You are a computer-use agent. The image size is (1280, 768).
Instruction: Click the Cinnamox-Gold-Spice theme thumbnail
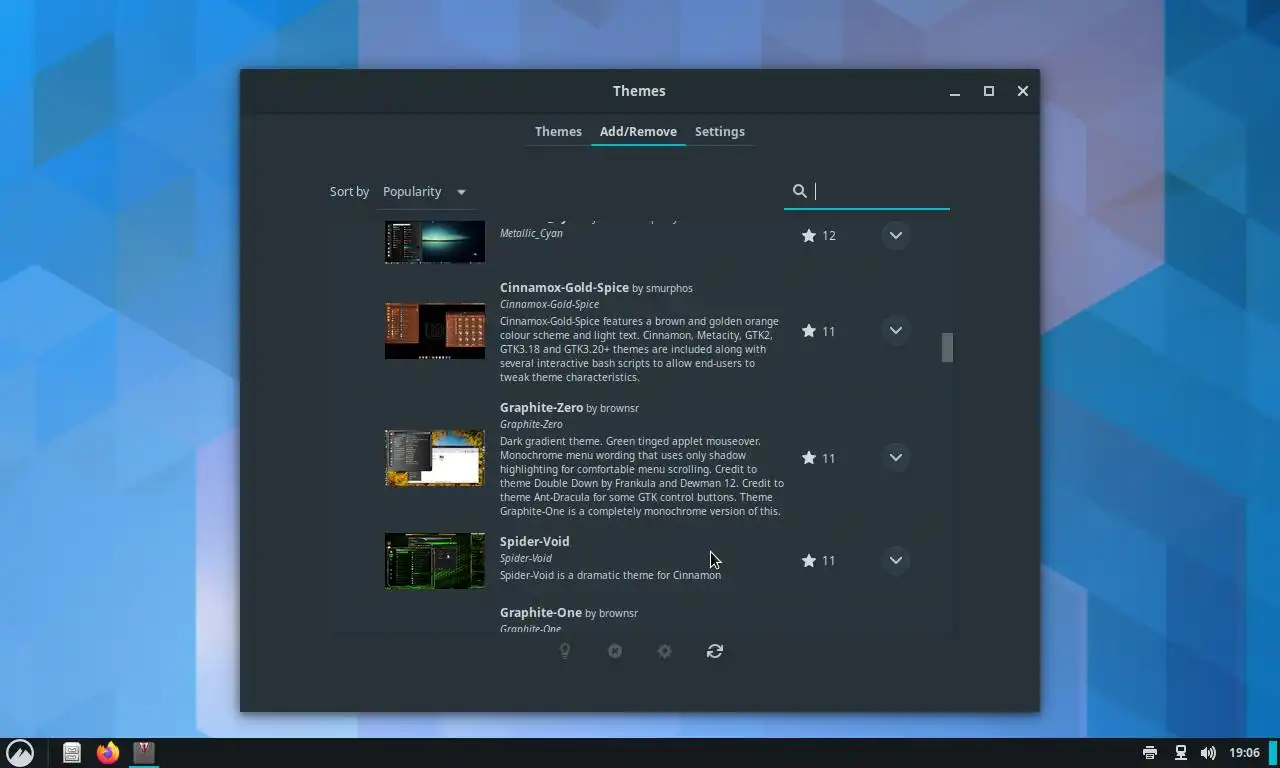(435, 331)
